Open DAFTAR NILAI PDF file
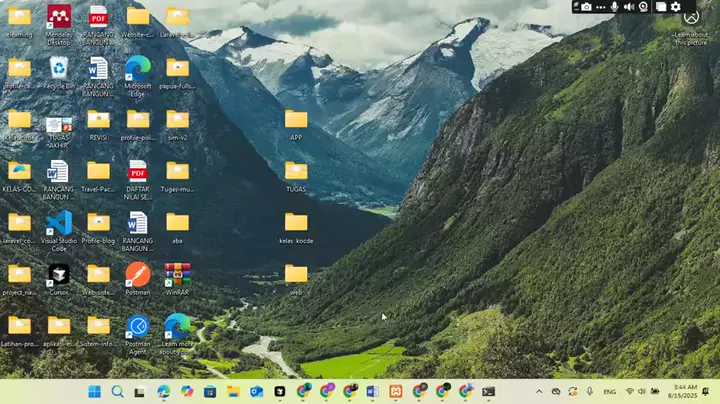The image size is (720, 404). (137, 171)
